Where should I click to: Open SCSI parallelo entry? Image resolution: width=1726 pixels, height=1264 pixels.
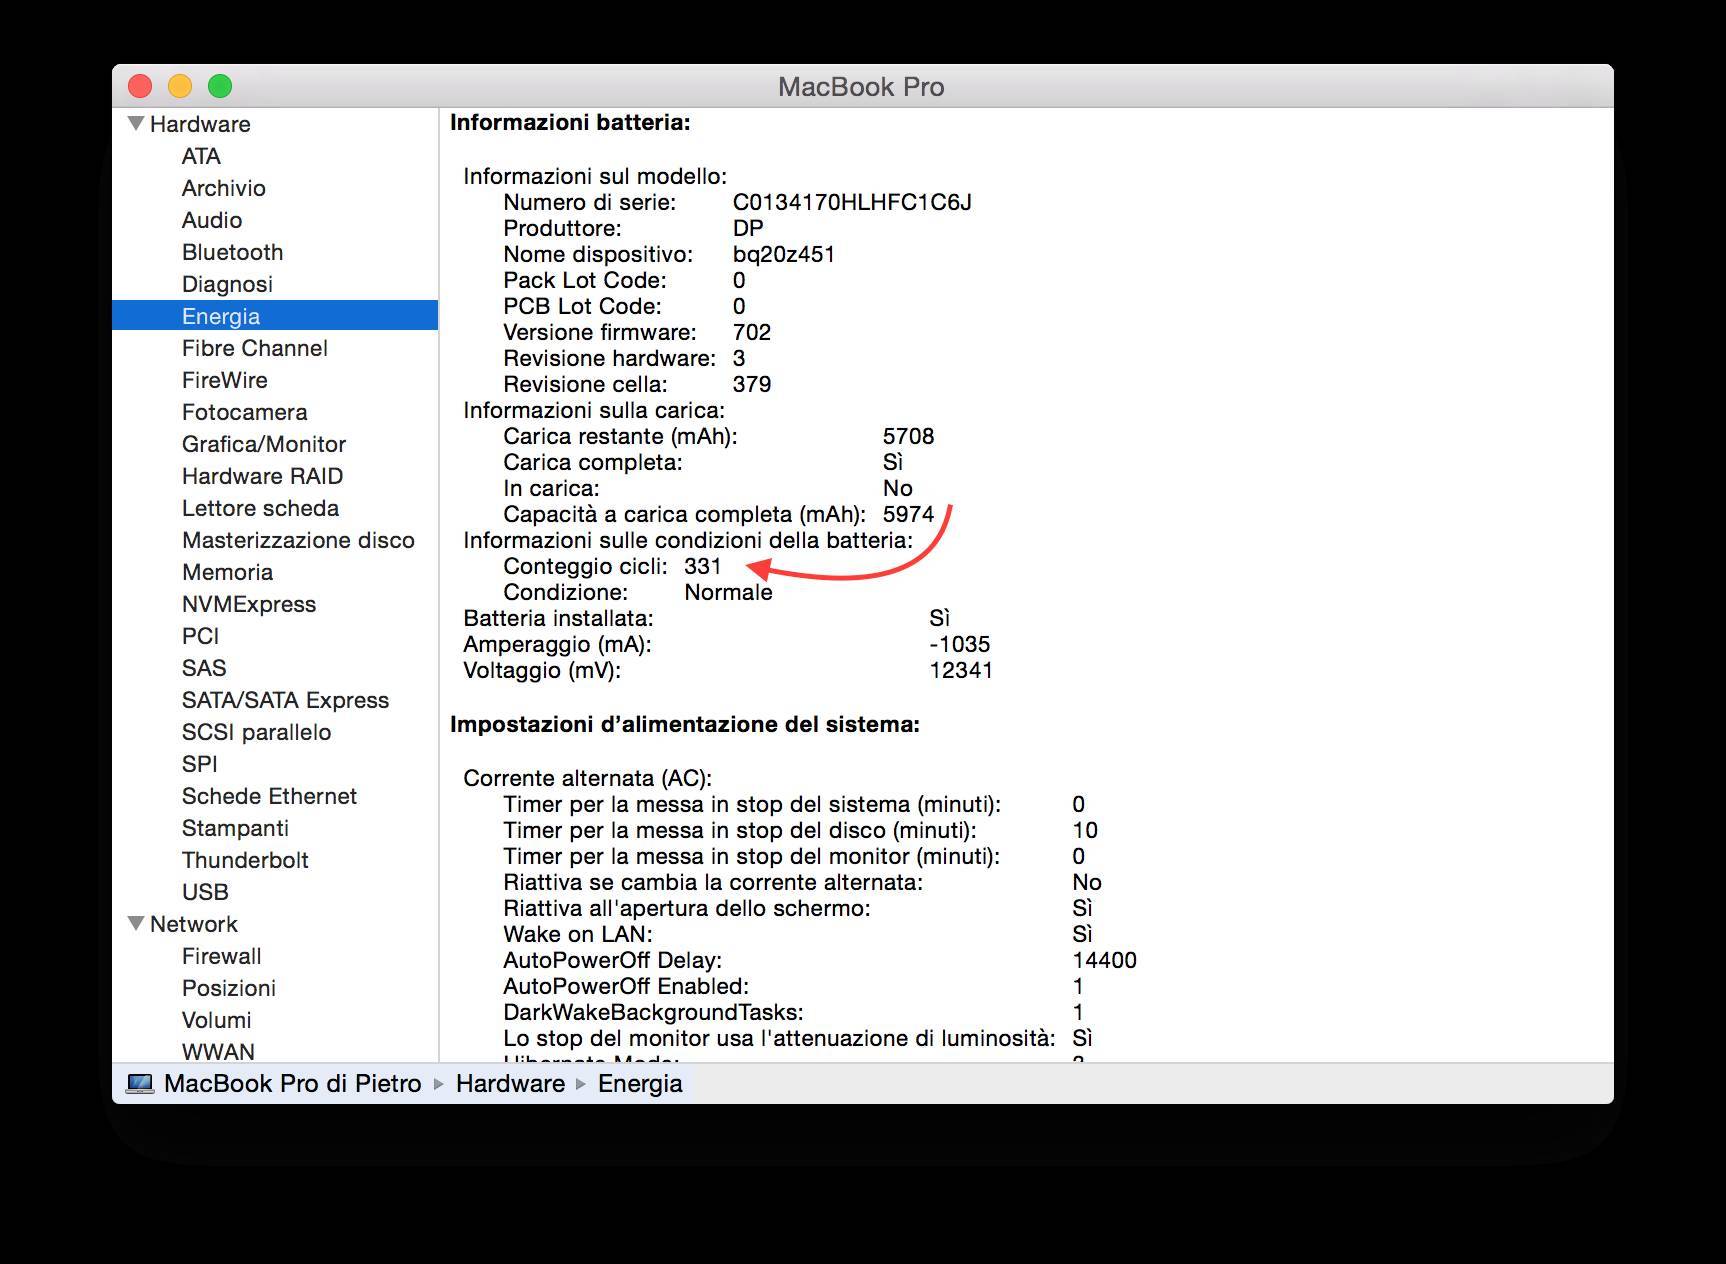point(257,732)
